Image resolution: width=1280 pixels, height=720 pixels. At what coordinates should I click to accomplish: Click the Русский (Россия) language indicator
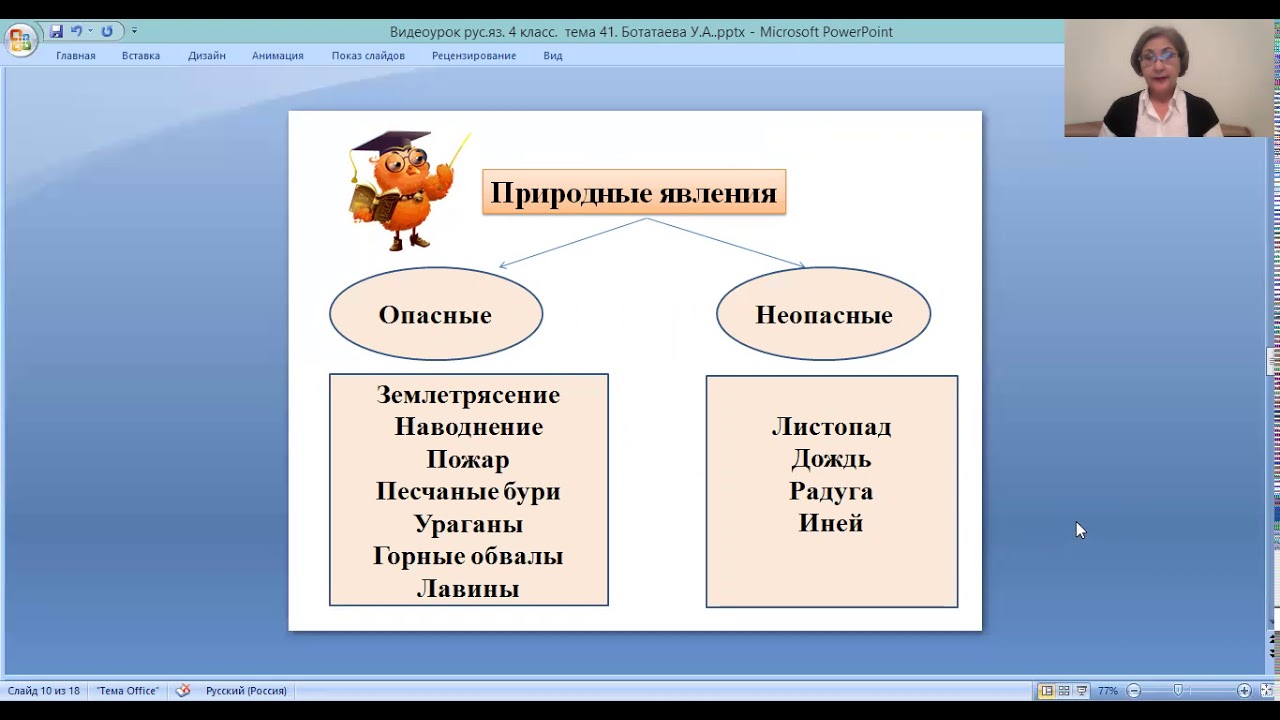pos(246,691)
